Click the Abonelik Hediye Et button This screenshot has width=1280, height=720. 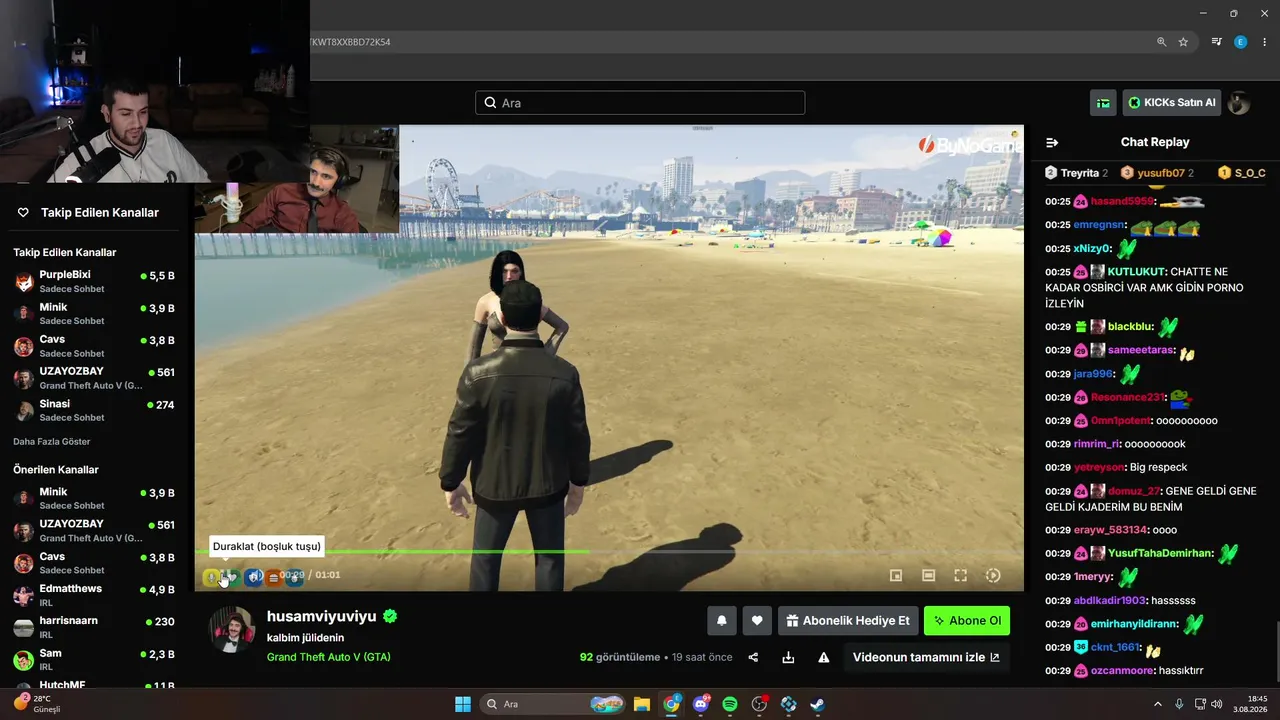(x=848, y=621)
